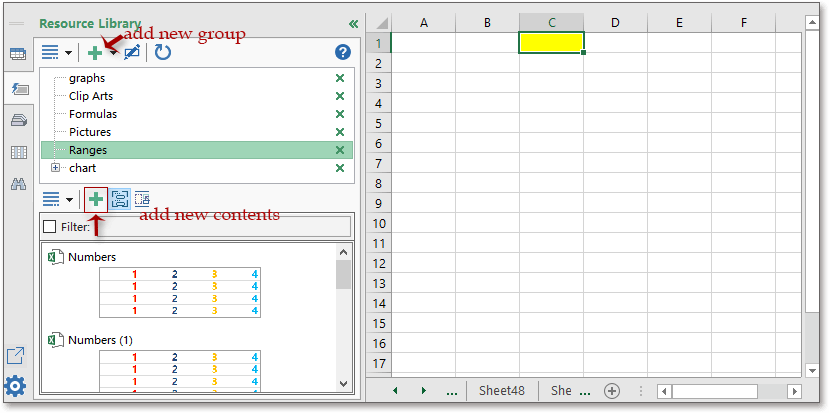The image size is (829, 413).
Task: Delete the Pictures group
Action: [x=340, y=132]
